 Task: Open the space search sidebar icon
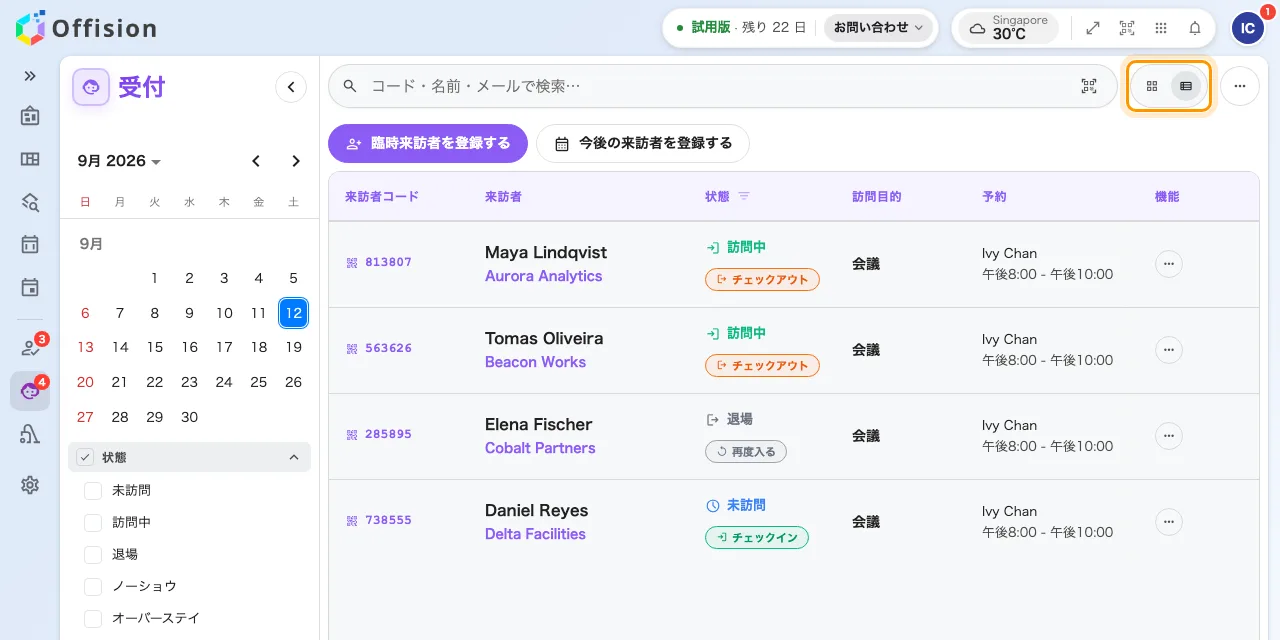30,202
